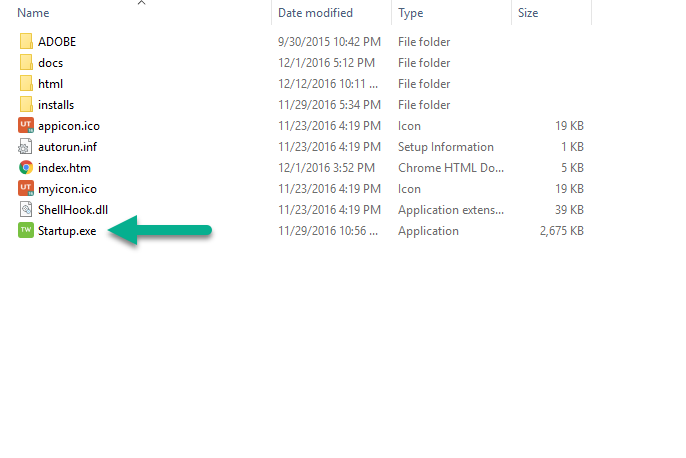Click the date 11/29/2016 5:34 PM
This screenshot has height=458, width=686.
click(x=329, y=105)
